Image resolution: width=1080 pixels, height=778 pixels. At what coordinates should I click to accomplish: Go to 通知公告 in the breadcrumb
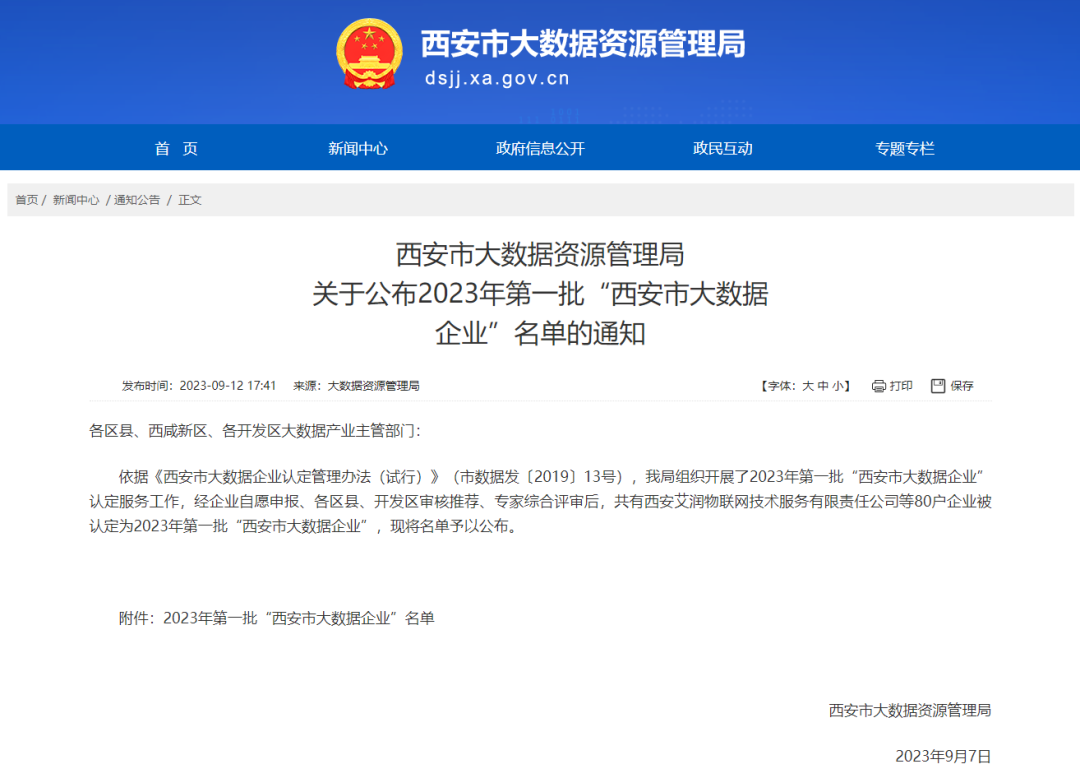click(x=137, y=200)
